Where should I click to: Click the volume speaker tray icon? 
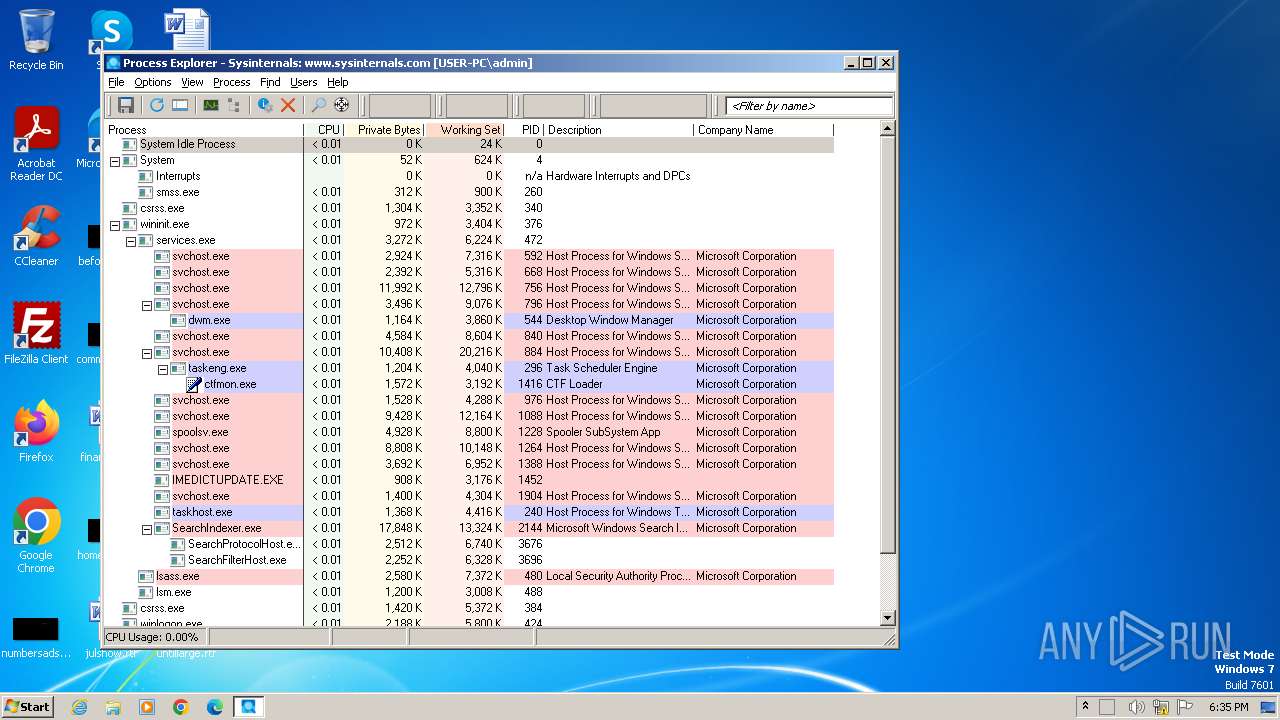click(1136, 707)
